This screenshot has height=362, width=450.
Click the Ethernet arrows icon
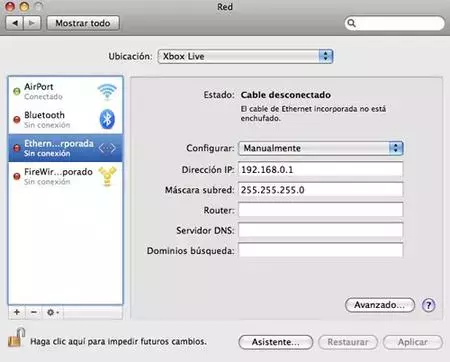(107, 148)
